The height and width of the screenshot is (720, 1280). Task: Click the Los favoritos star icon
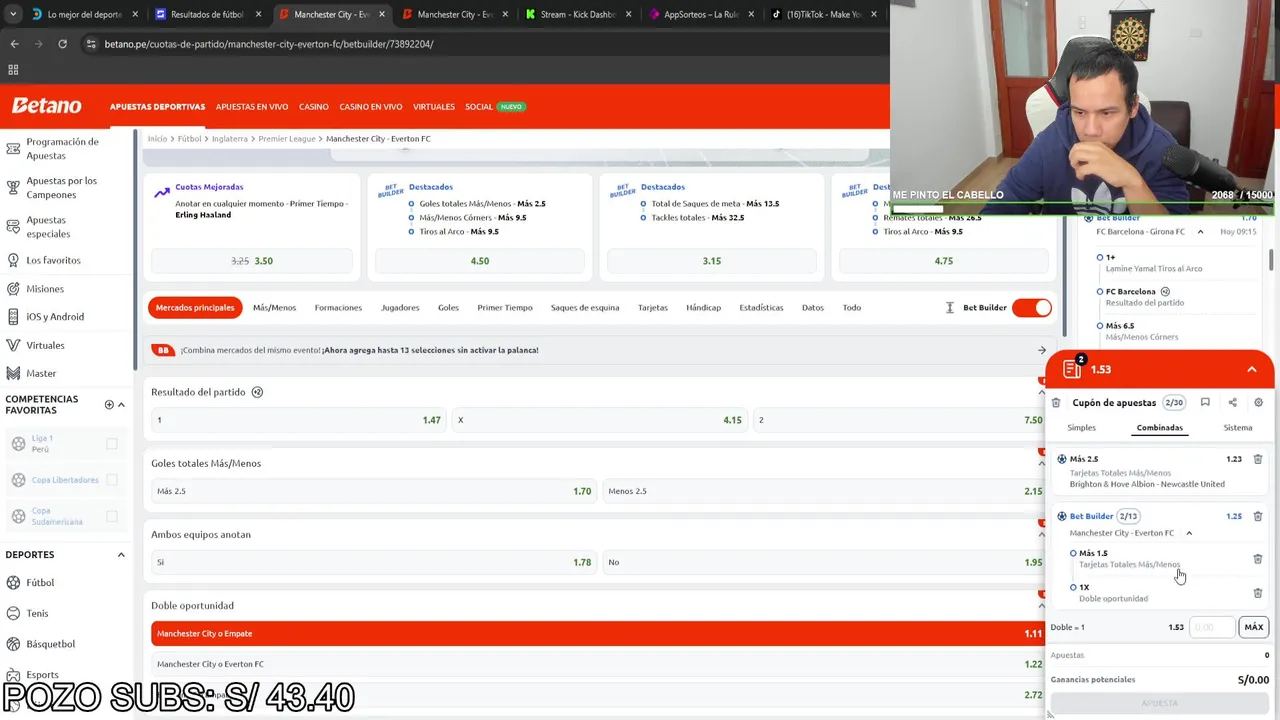[x=13, y=260]
